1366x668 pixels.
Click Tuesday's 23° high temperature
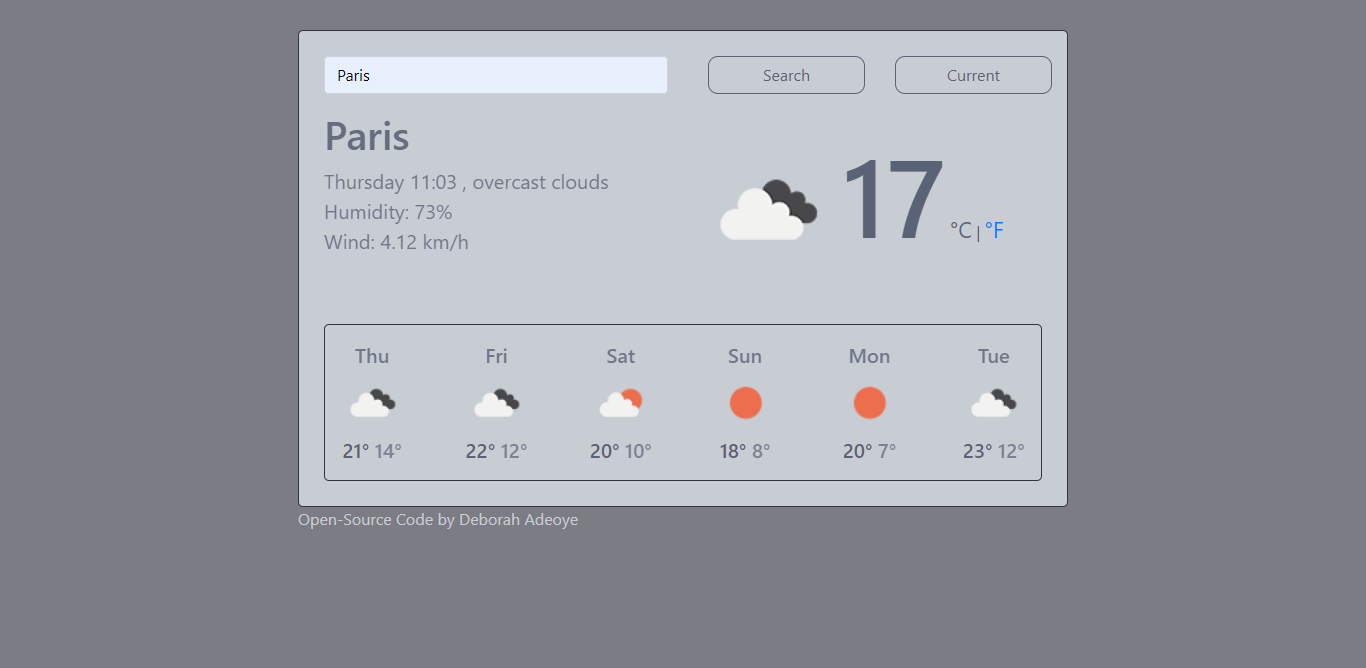click(977, 451)
